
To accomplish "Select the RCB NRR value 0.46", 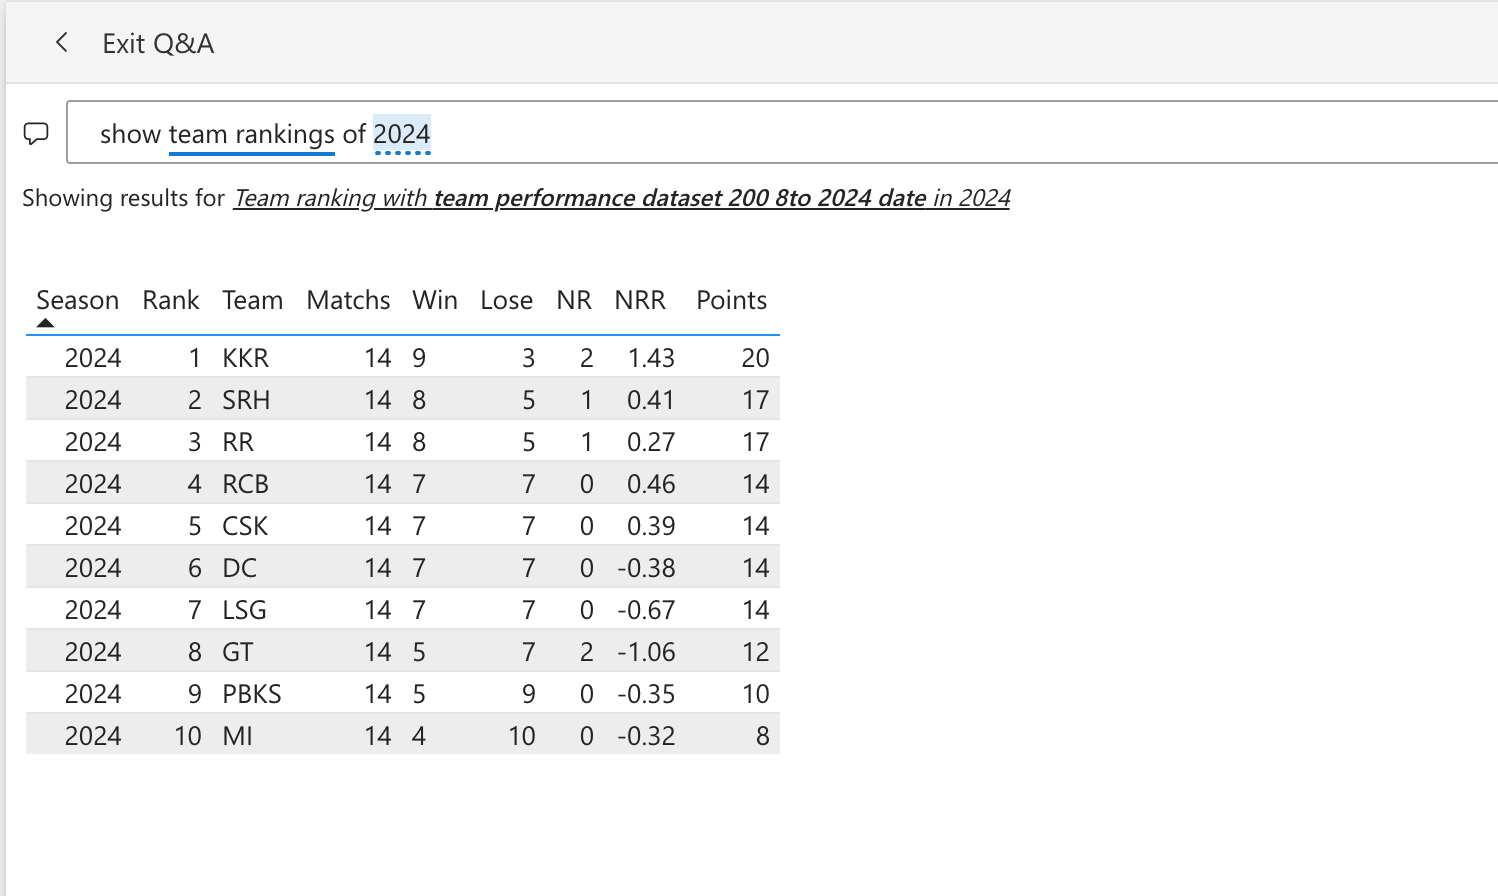I will click(x=651, y=484).
